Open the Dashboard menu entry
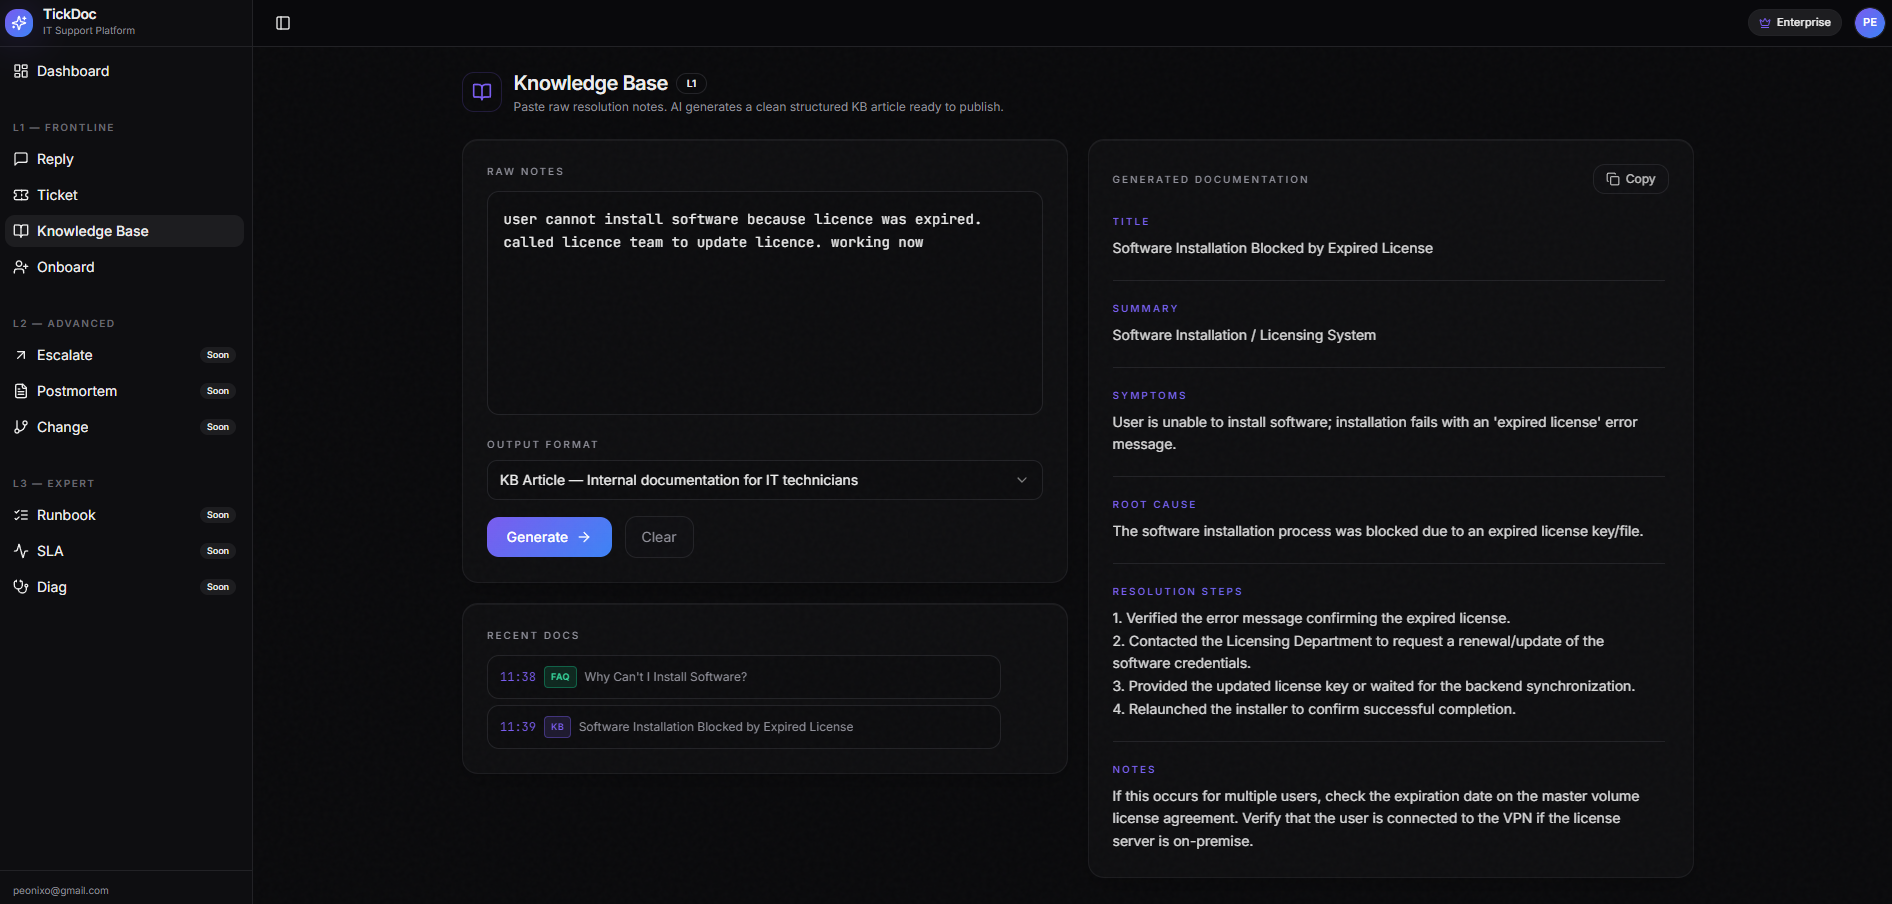 [73, 71]
